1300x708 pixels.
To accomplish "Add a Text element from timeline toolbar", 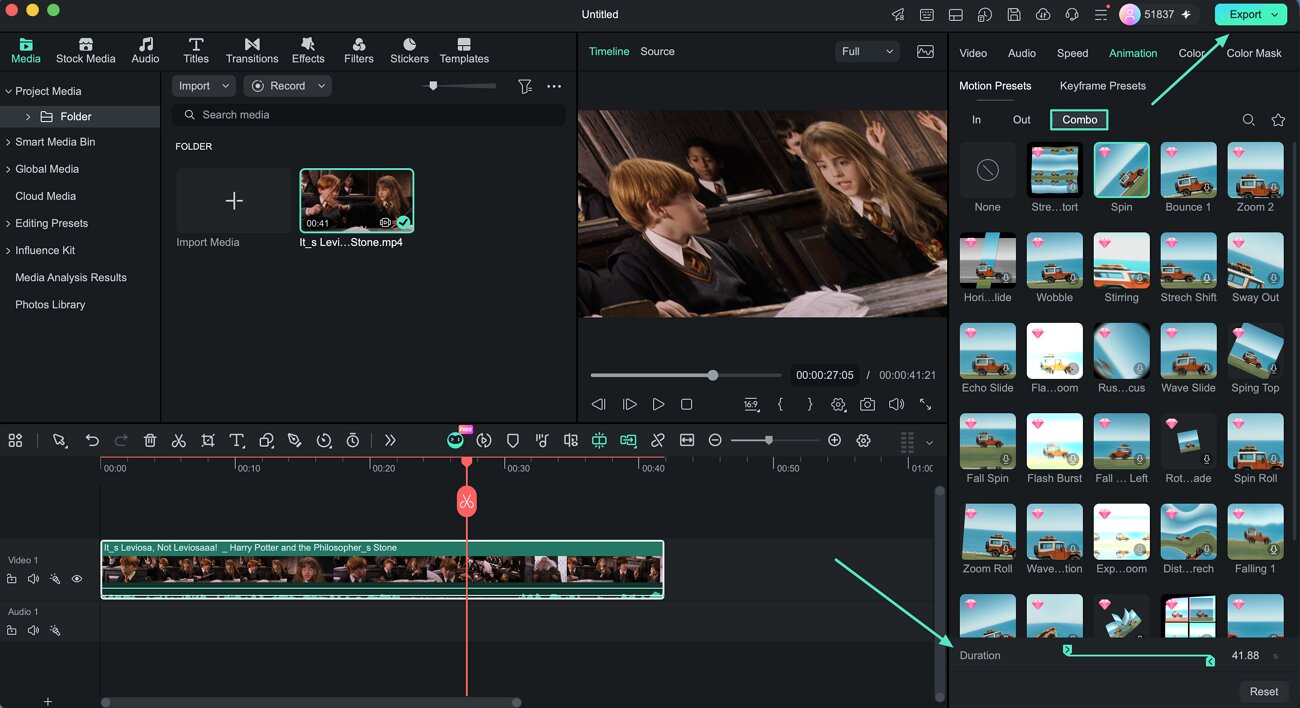I will [x=237, y=440].
